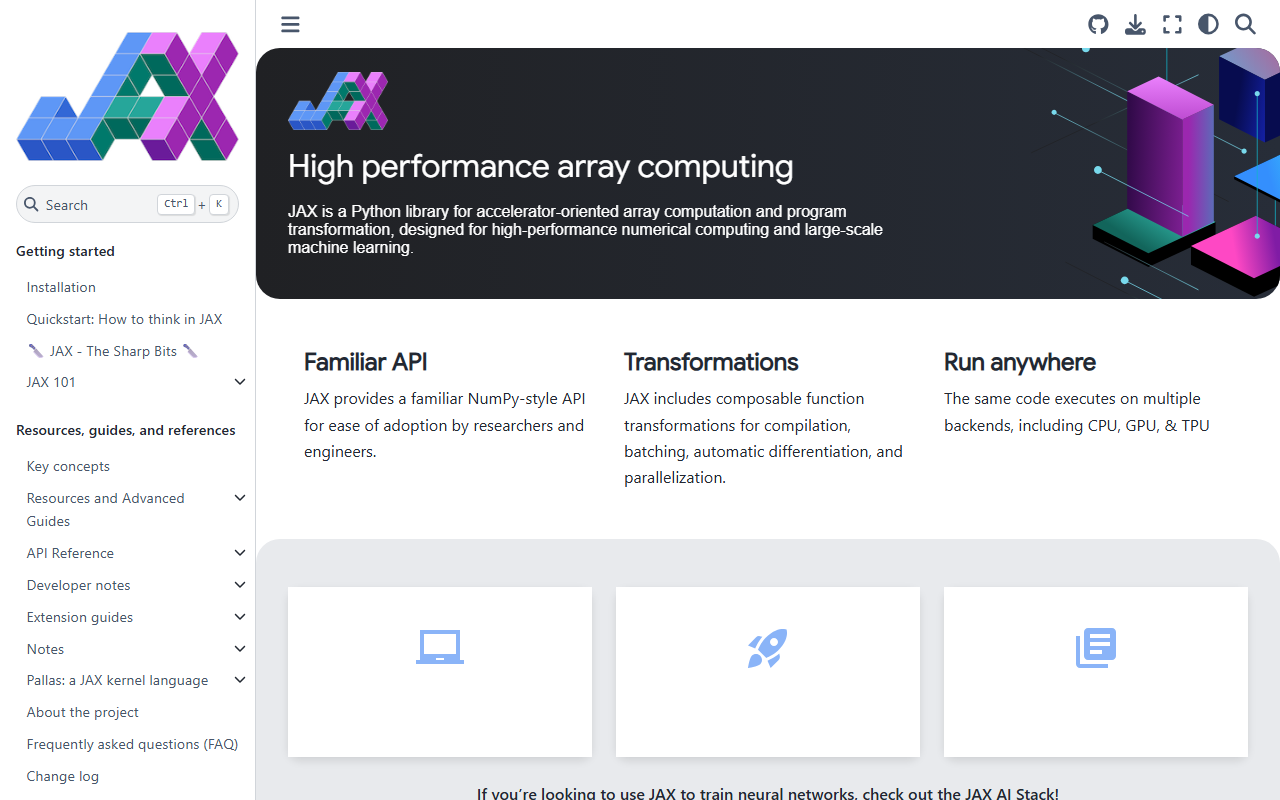Toggle the sidebar hamburger menu
The width and height of the screenshot is (1280, 800).
tap(290, 24)
